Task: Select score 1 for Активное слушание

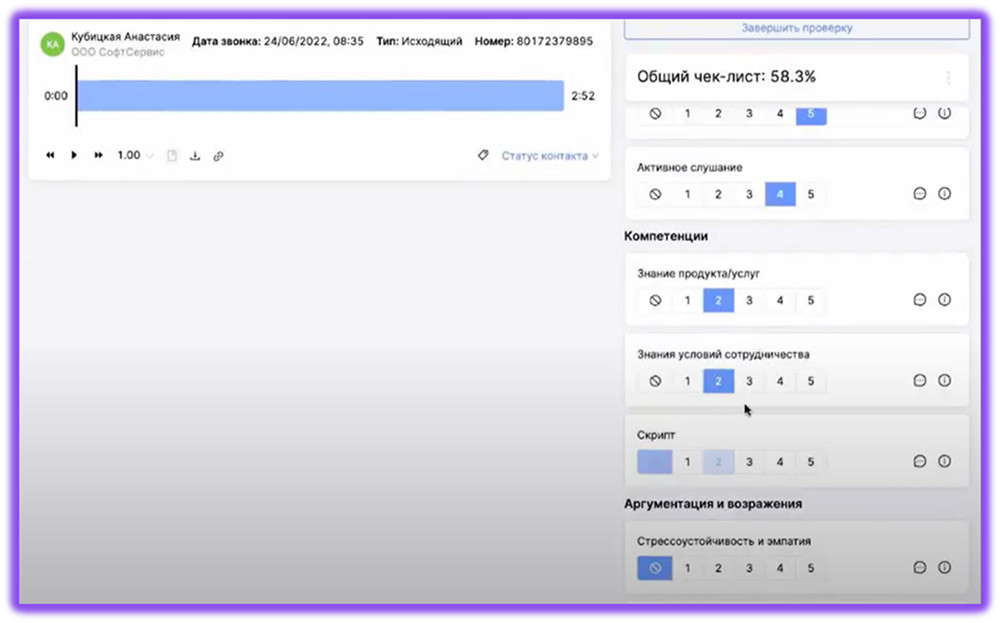Action: [687, 194]
